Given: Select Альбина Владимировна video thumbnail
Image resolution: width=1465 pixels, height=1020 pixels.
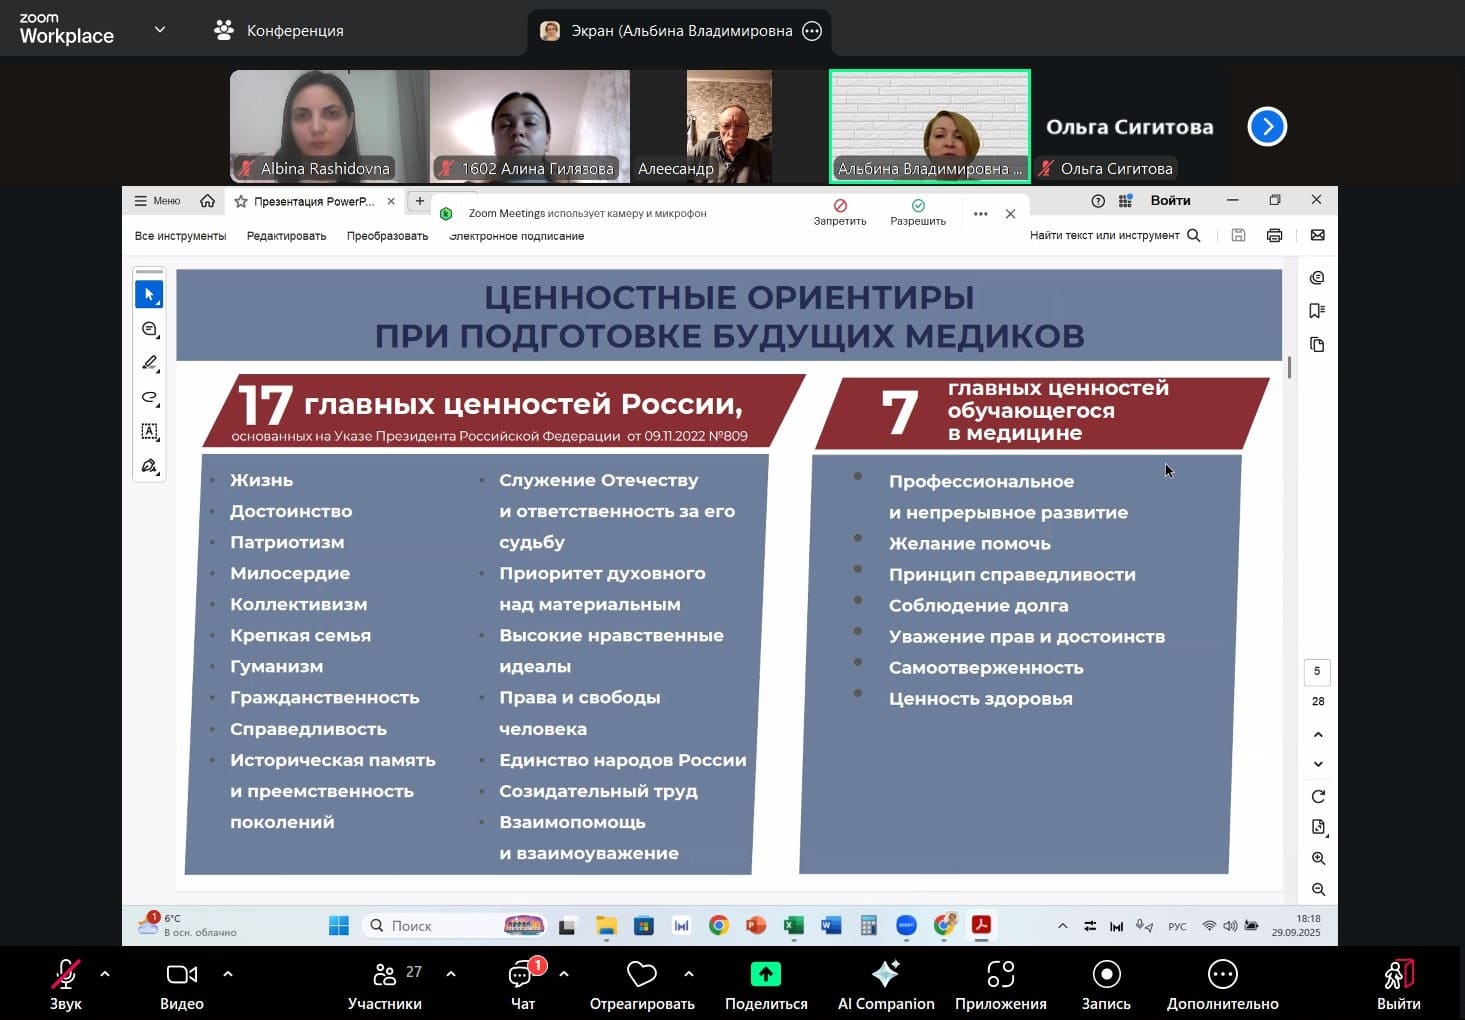Looking at the screenshot, I should 929,126.
